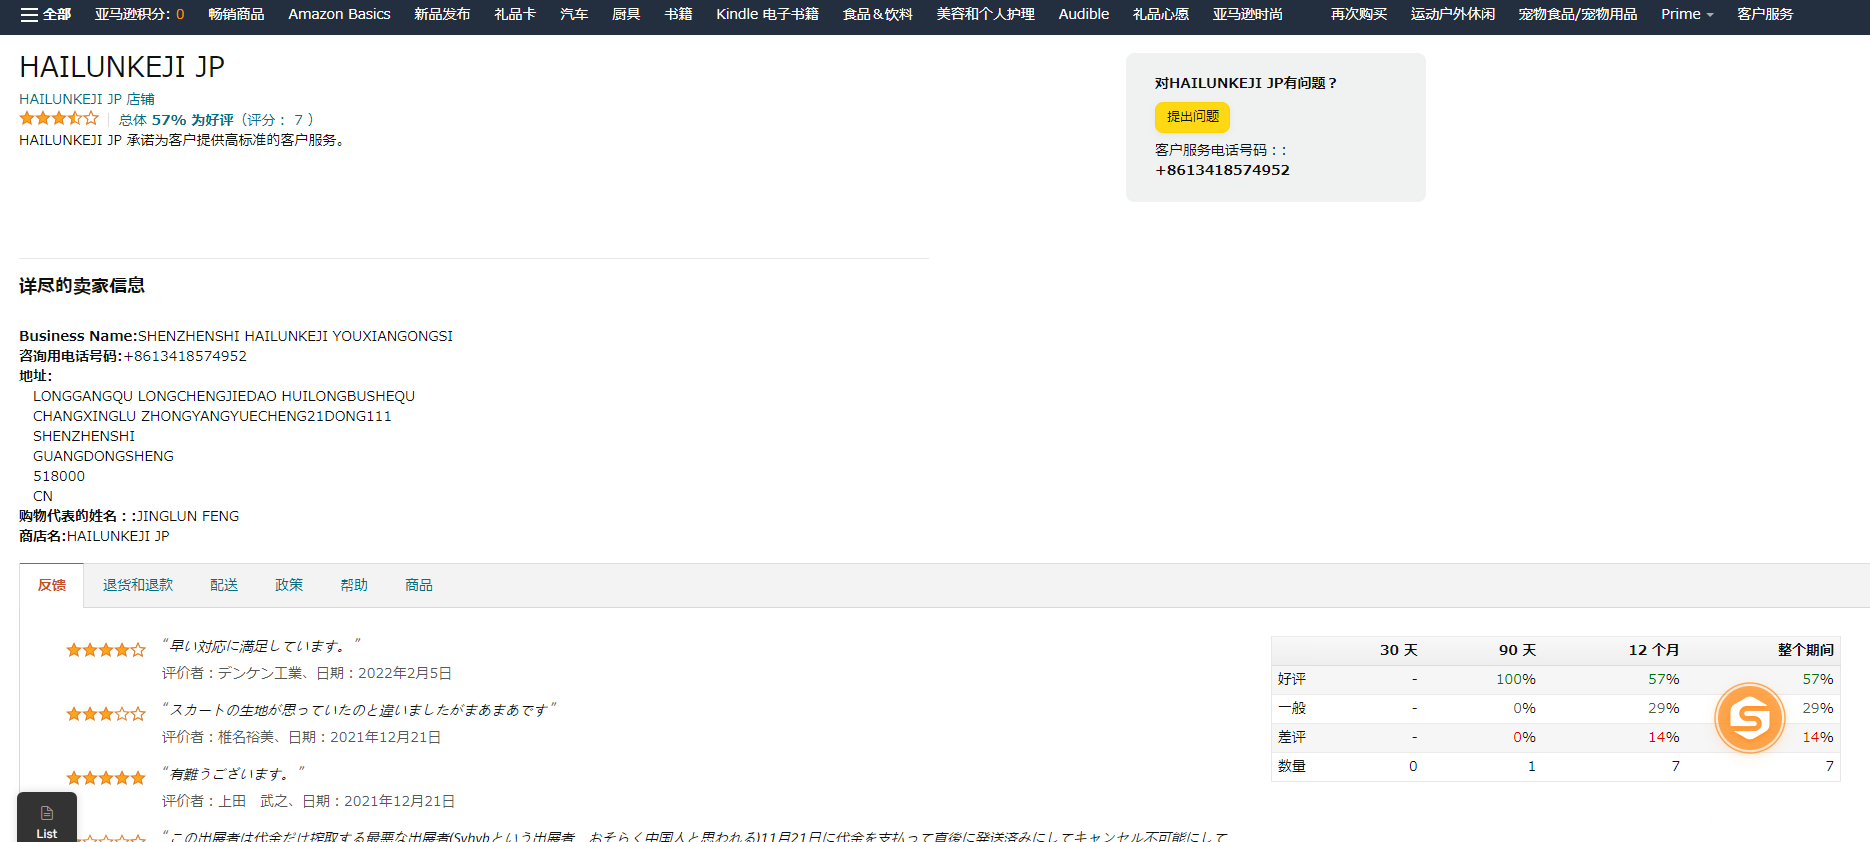Click the 购物代表的姓名 JINGLUN FENG line
The width and height of the screenshot is (1870, 842).
click(129, 516)
